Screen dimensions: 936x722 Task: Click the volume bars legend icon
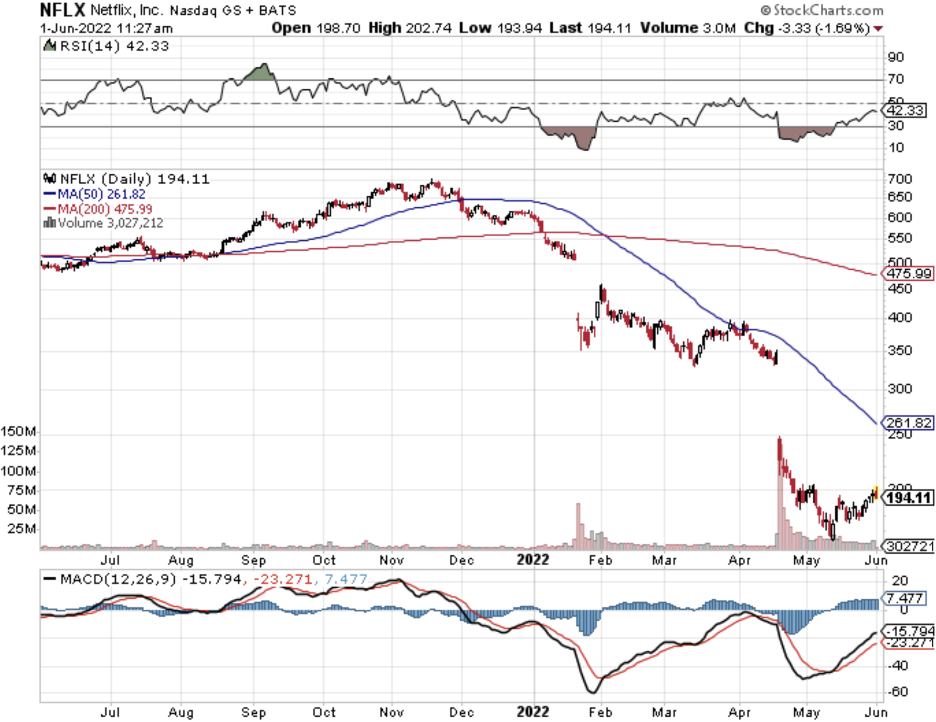click(50, 223)
